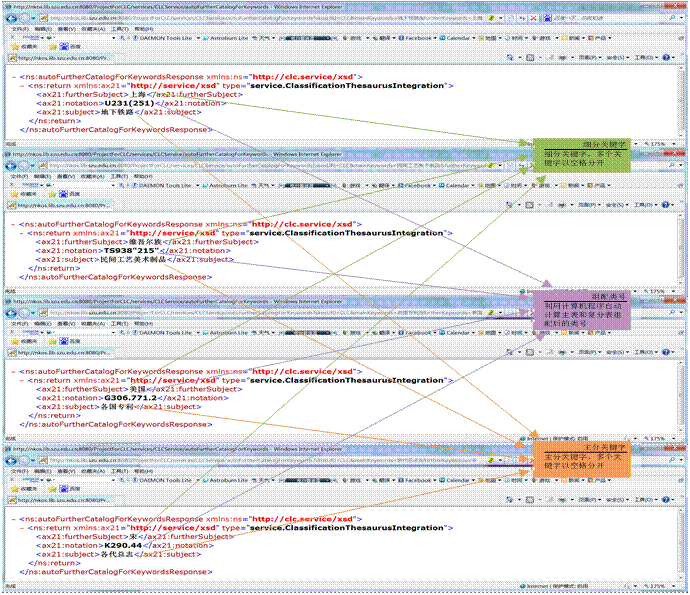
Task: Open the 帮助(H) menu in the top window
Action: [x=143, y=30]
